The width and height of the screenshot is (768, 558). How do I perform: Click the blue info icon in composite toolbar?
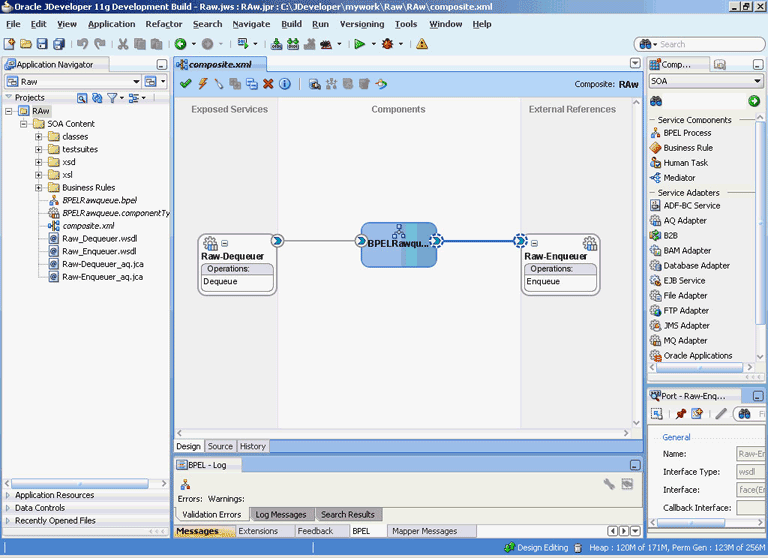pos(285,84)
